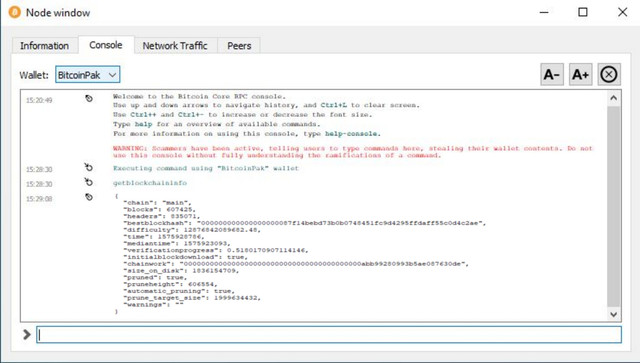The width and height of the screenshot is (640, 363).
Task: Click the icon beside 'Executing command' line
Action: coord(89,167)
